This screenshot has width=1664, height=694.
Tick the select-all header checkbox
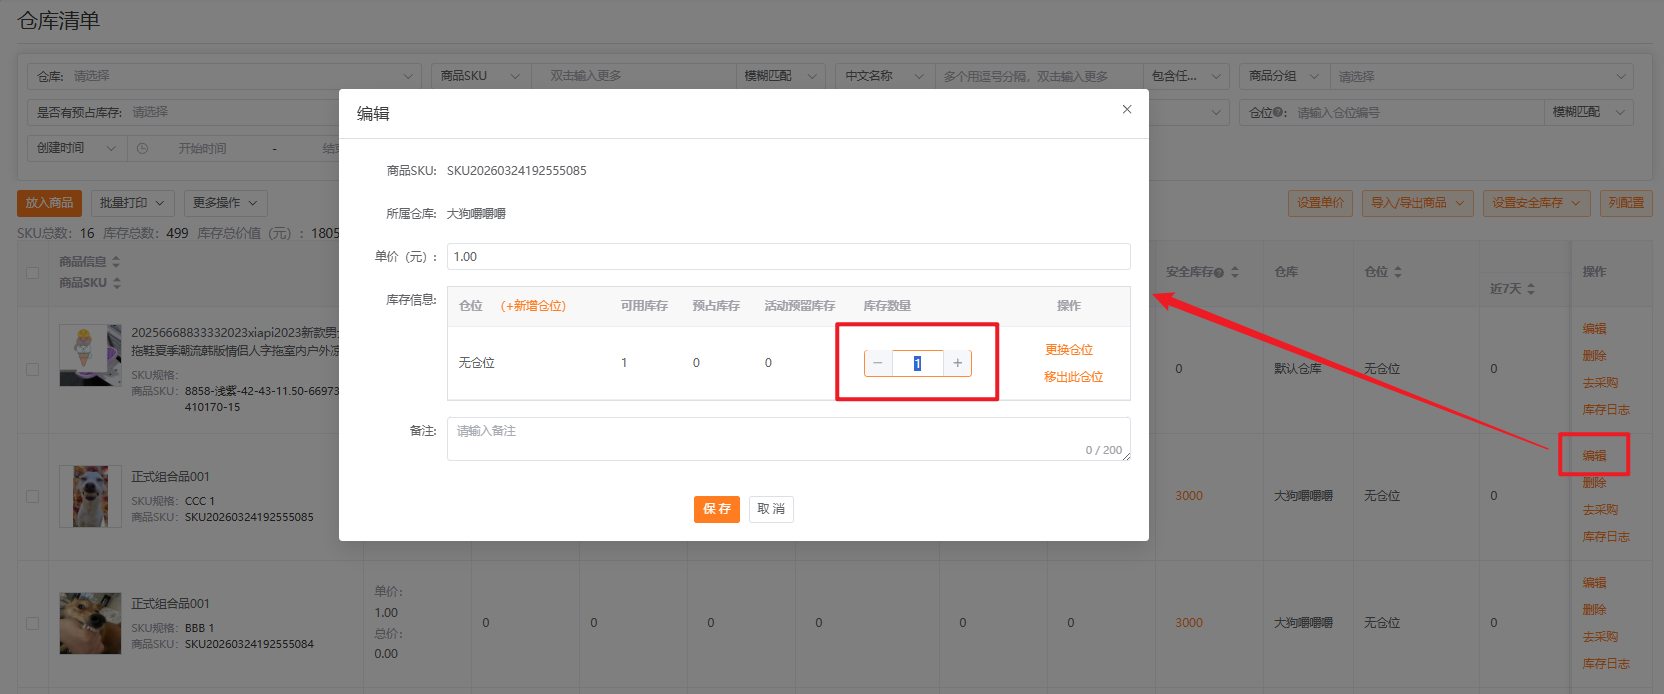click(32, 273)
